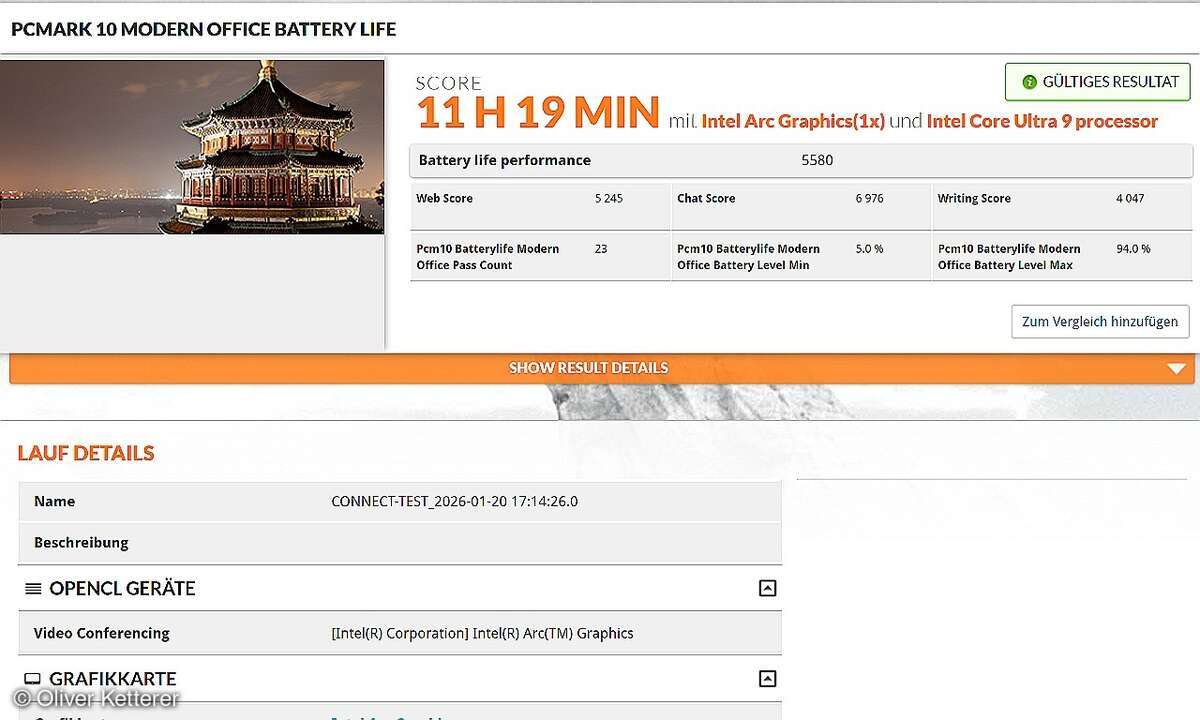Image resolution: width=1200 pixels, height=720 pixels.
Task: Click the Beschreibung row
Action: (400, 543)
